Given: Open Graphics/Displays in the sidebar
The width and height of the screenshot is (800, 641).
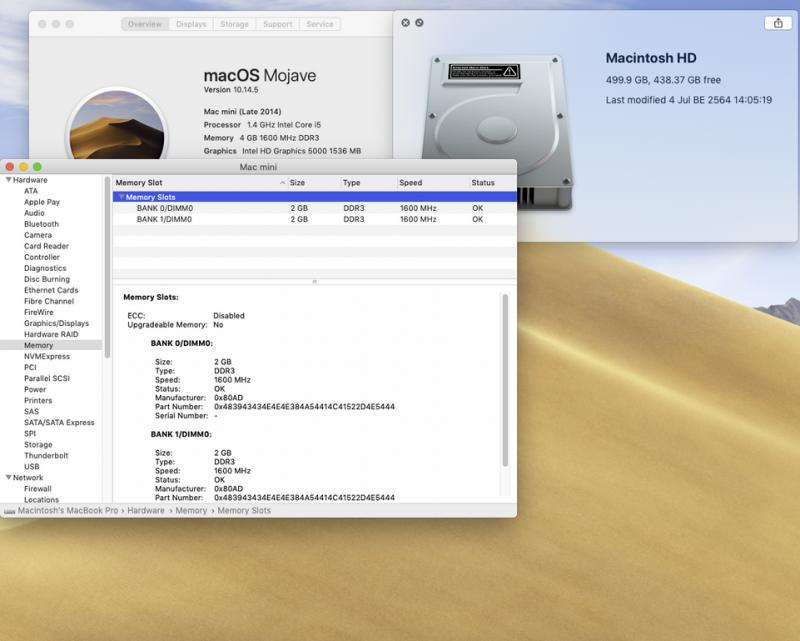Looking at the screenshot, I should point(57,323).
